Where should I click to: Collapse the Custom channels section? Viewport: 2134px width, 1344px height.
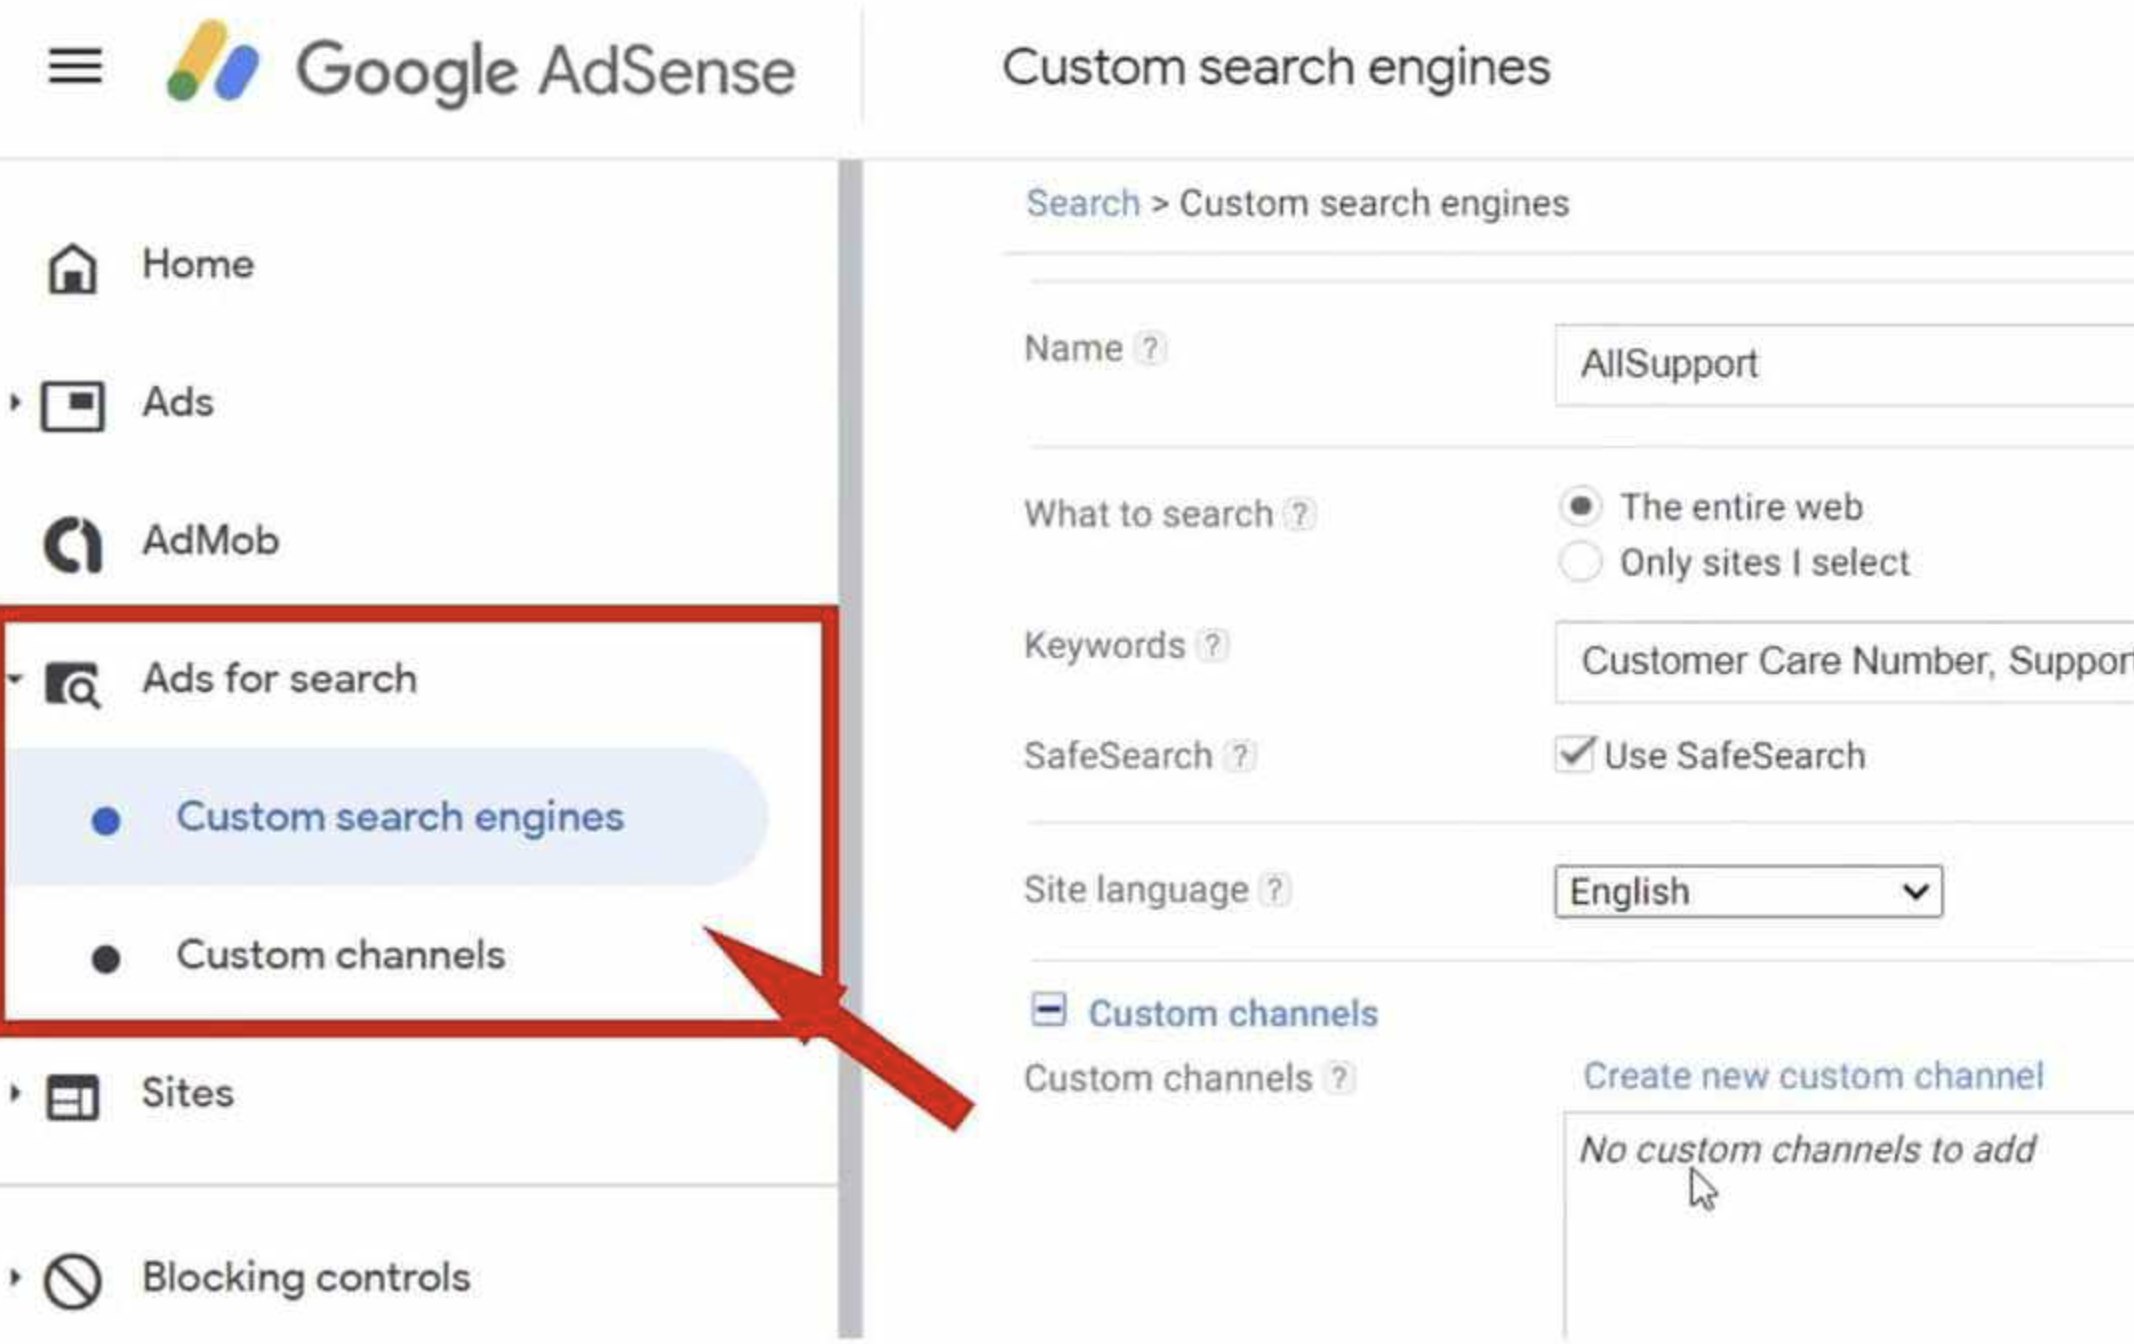tap(1048, 1010)
